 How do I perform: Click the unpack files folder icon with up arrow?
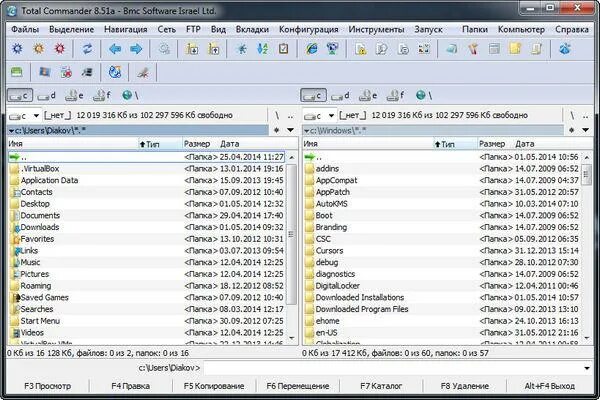coord(213,49)
